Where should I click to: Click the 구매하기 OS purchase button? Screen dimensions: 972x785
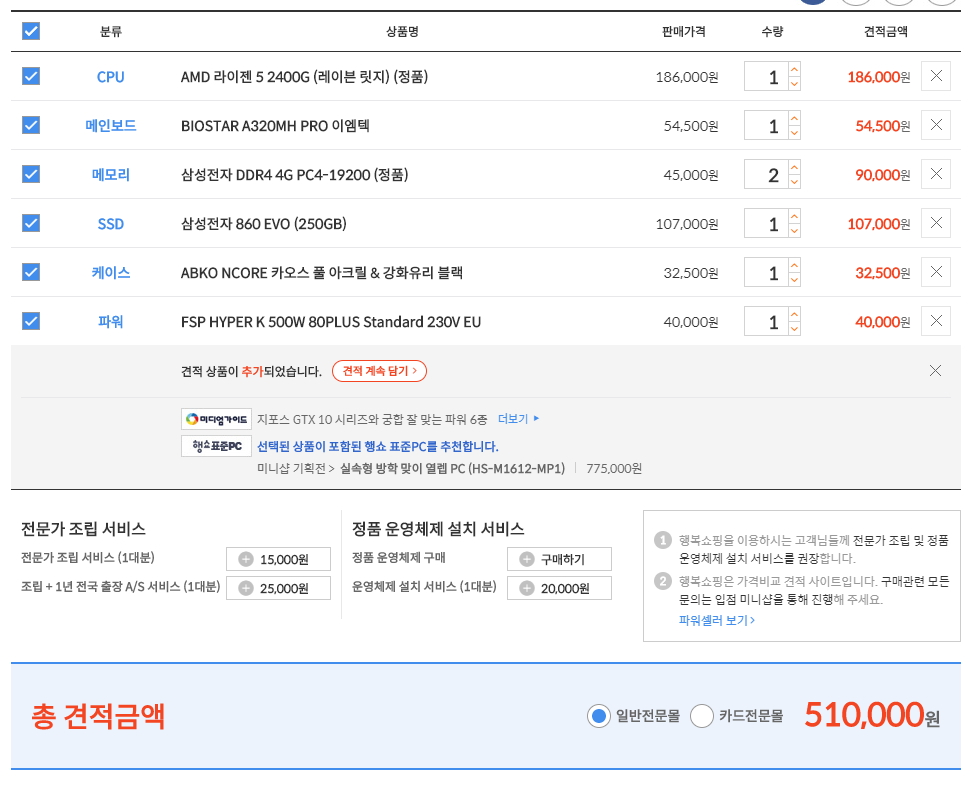coord(559,559)
